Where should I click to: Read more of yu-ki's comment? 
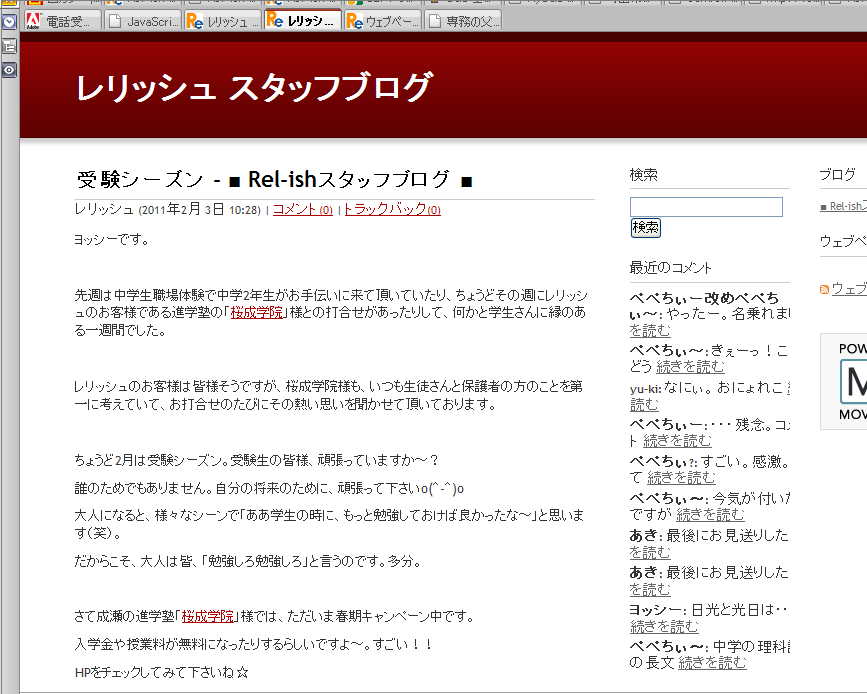644,404
